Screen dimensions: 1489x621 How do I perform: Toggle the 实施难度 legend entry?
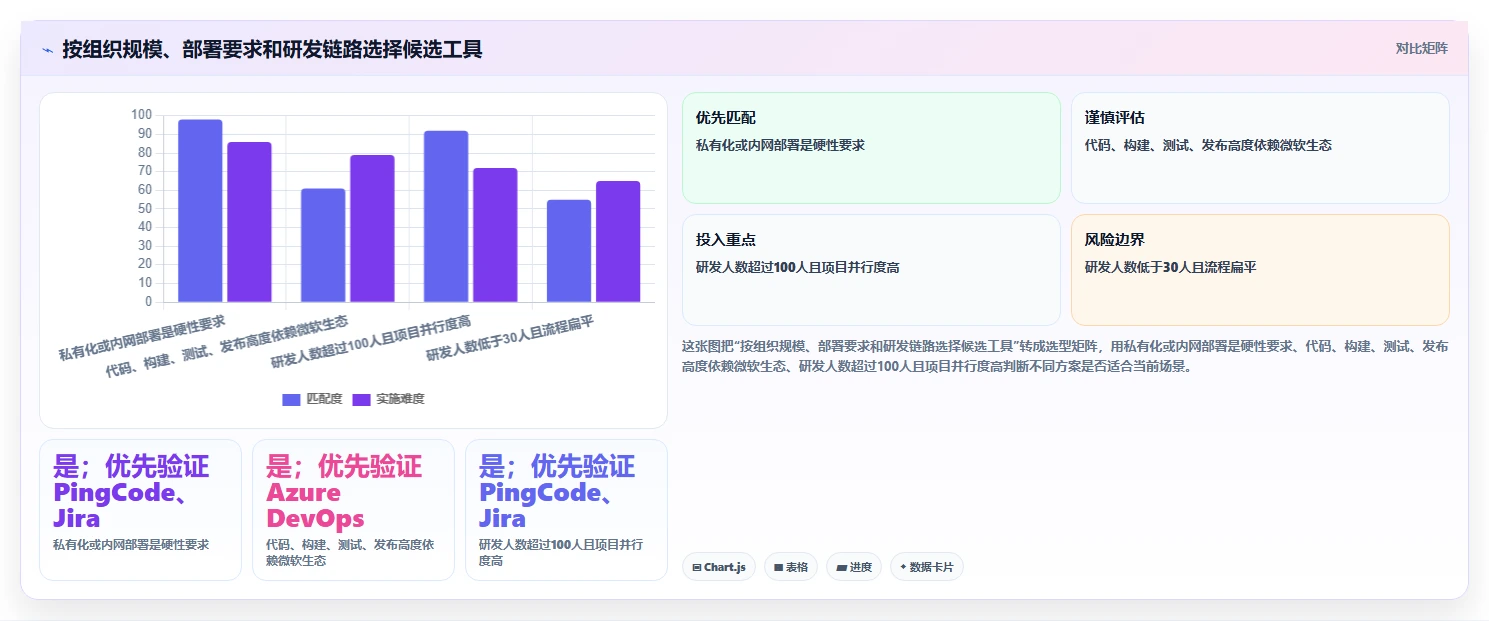click(x=388, y=399)
